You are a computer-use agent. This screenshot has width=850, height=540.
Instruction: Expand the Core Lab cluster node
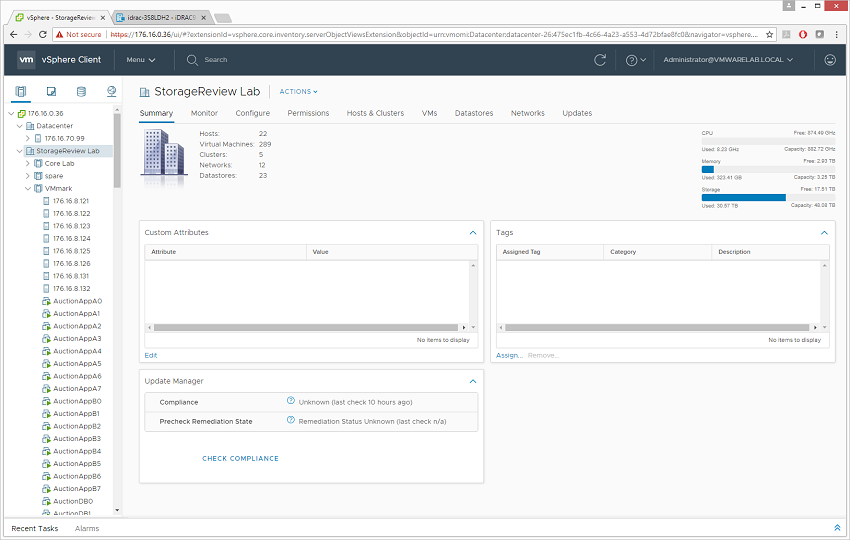pos(28,163)
